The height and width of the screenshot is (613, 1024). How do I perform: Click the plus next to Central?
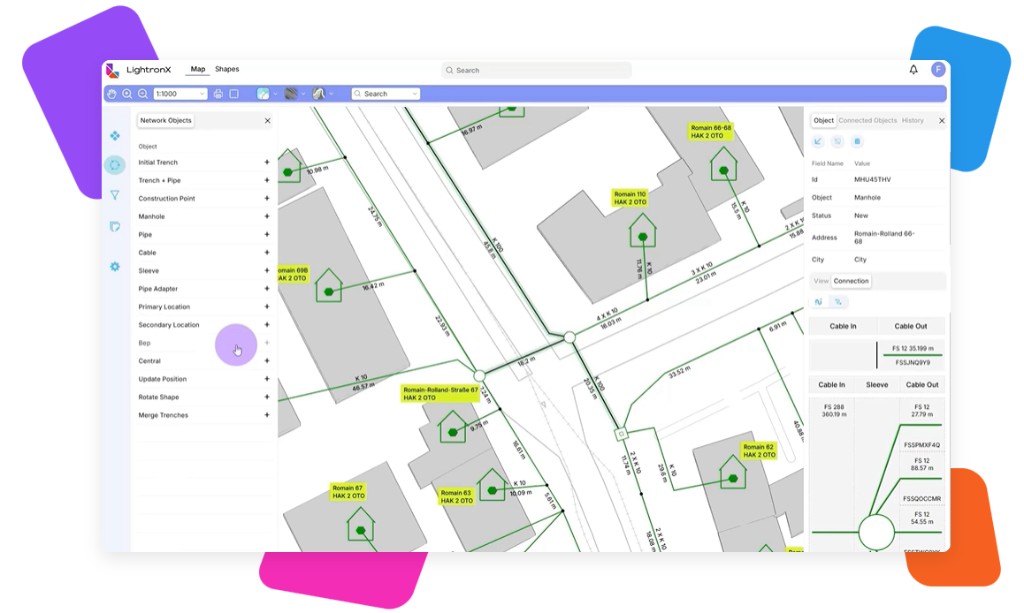coord(266,360)
